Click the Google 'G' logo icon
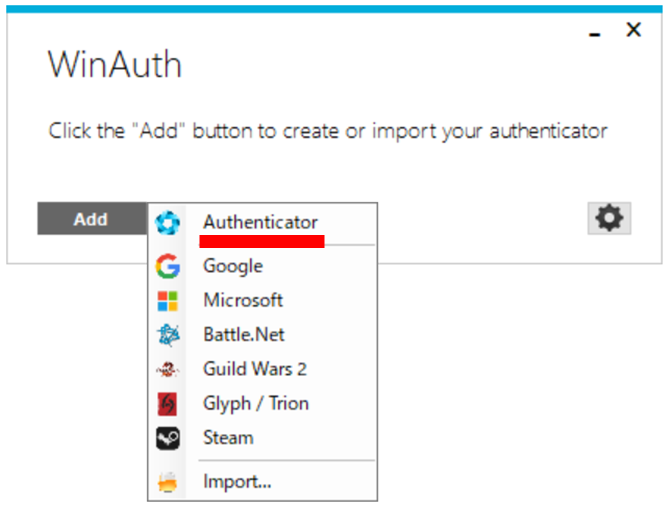 point(168,266)
